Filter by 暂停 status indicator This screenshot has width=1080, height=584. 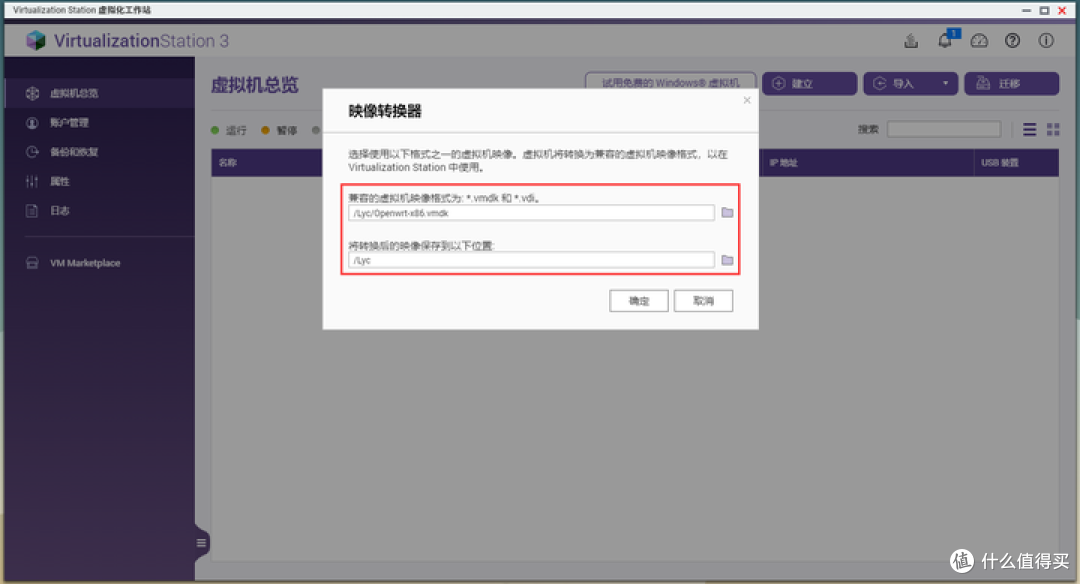tap(279, 130)
